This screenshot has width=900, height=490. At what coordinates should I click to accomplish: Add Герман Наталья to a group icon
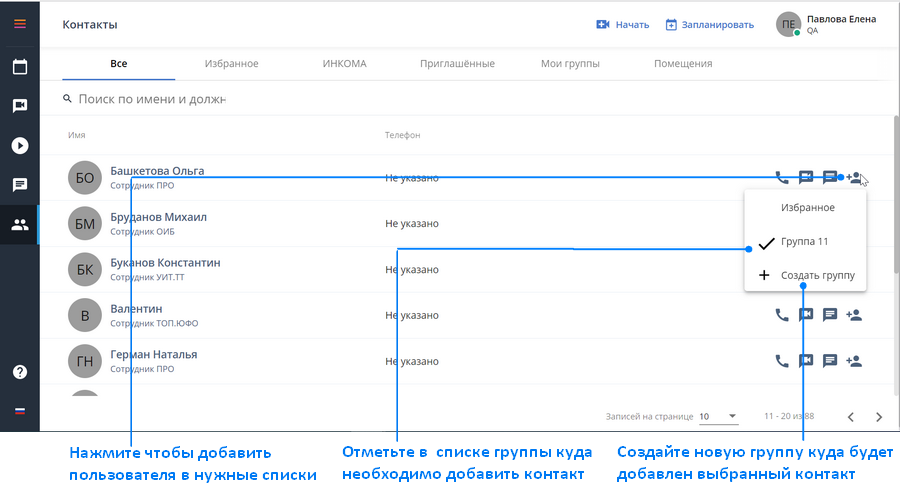coord(854,361)
